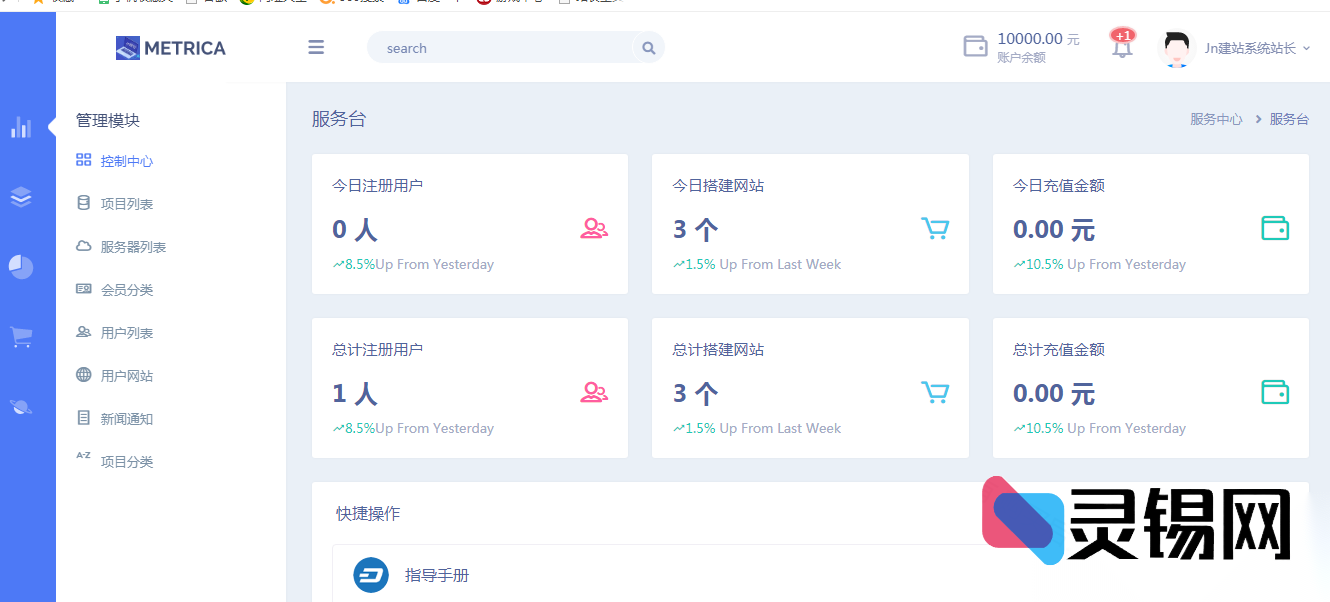Click the METRICA logo
This screenshot has height=602, width=1330.
tap(170, 47)
